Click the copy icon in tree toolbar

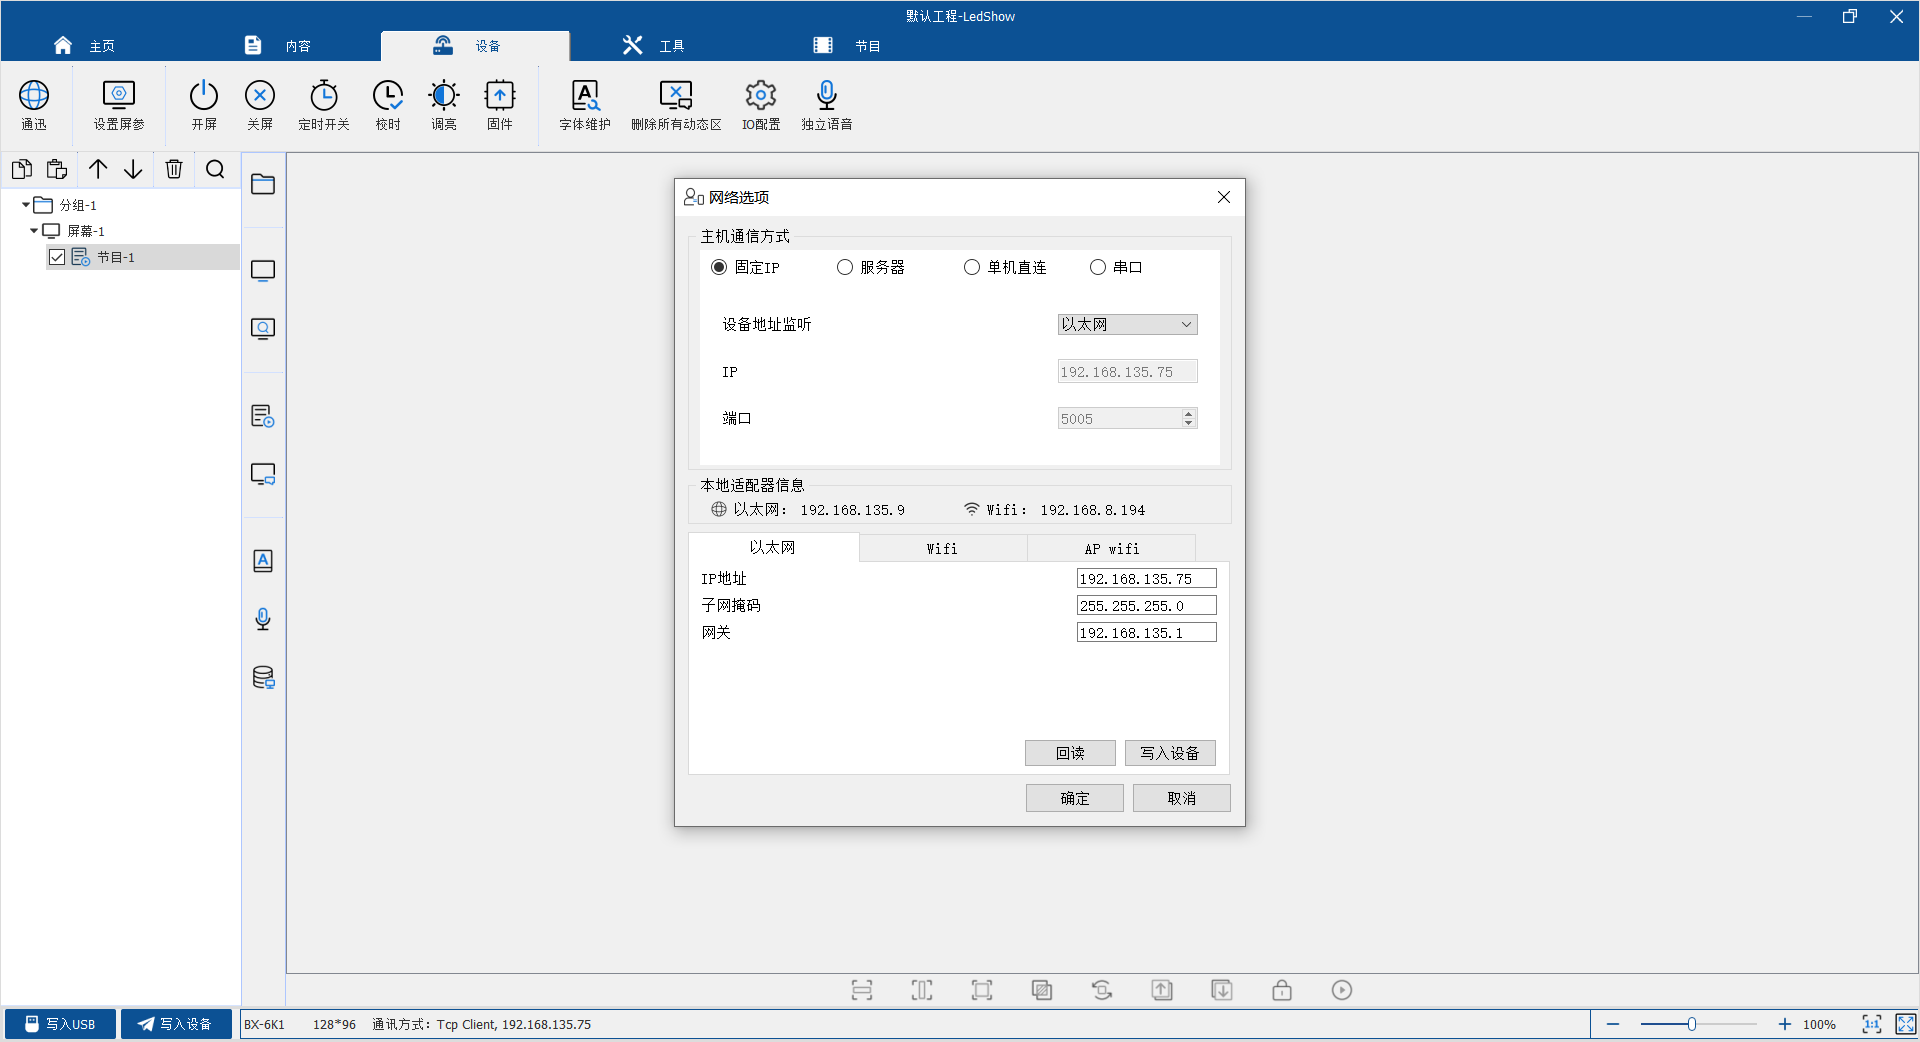pos(22,169)
